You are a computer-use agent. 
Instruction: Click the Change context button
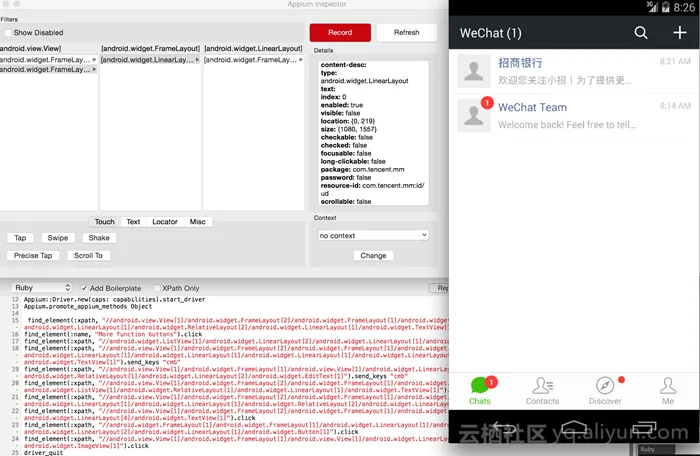coord(373,255)
